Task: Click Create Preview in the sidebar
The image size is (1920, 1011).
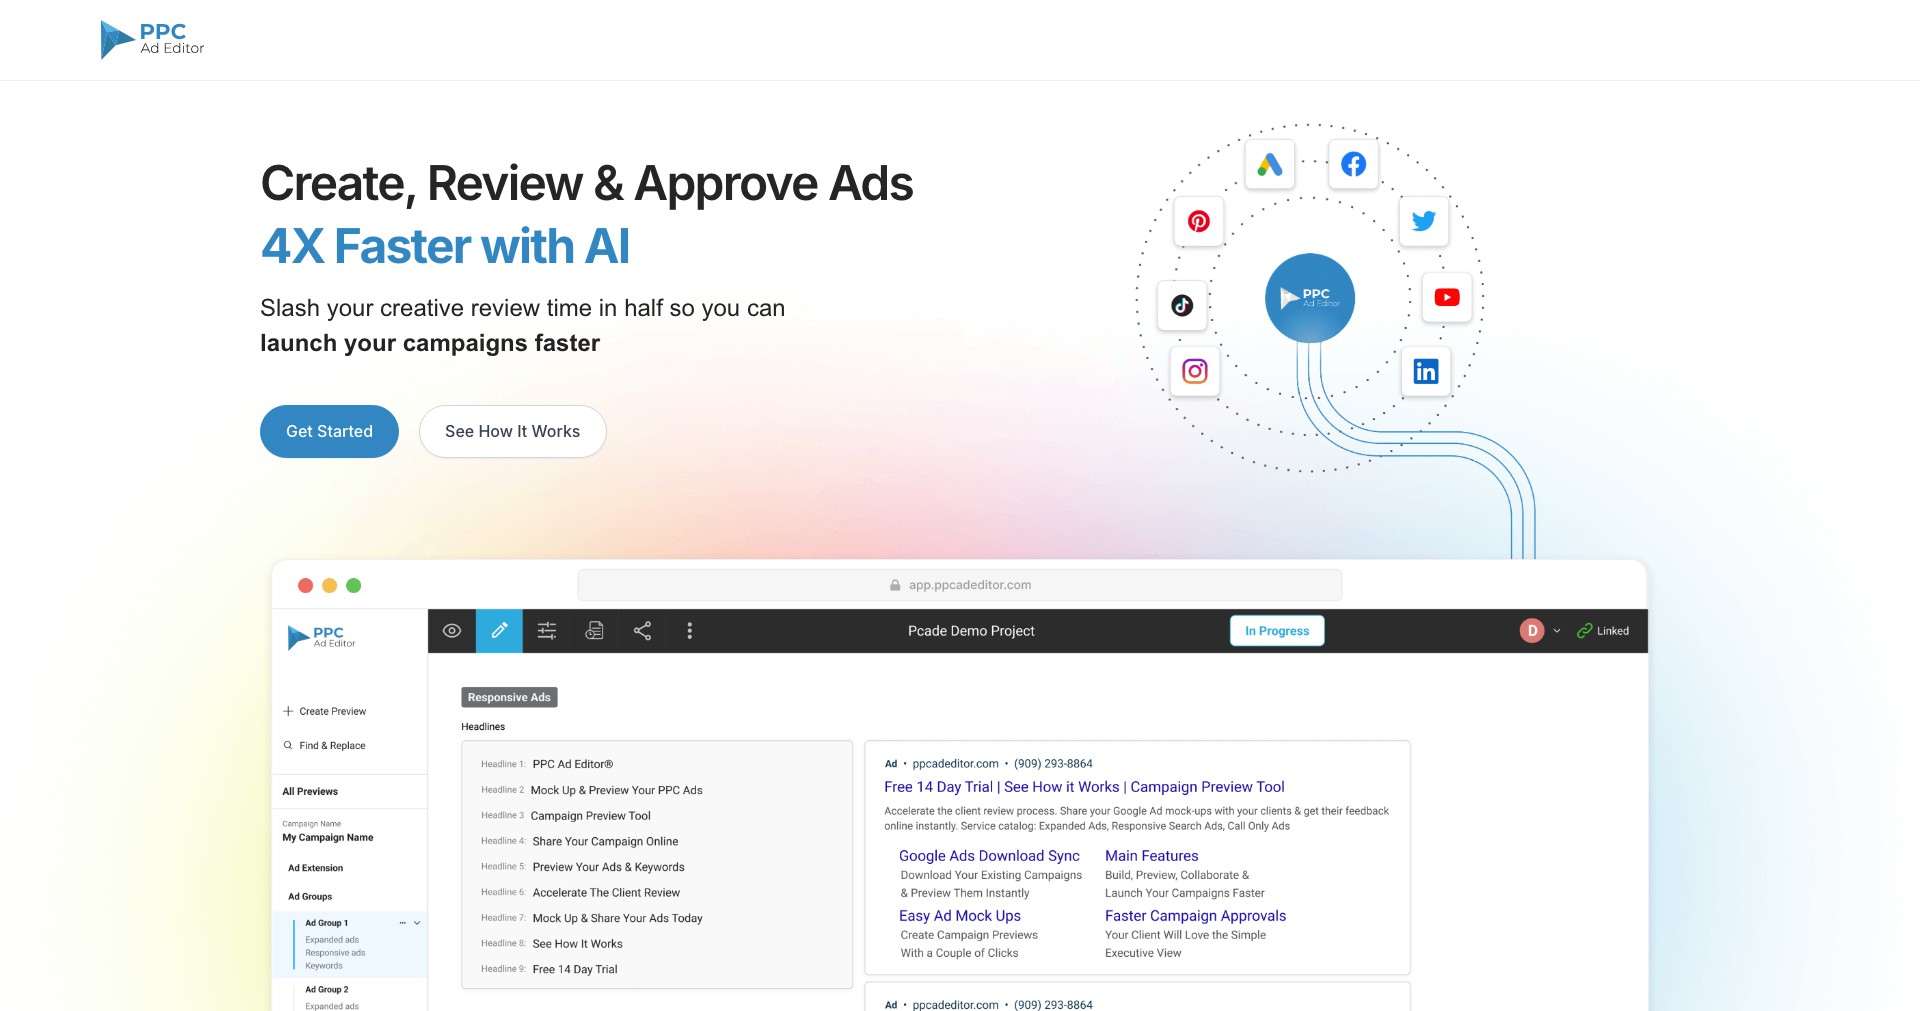Action: 325,712
